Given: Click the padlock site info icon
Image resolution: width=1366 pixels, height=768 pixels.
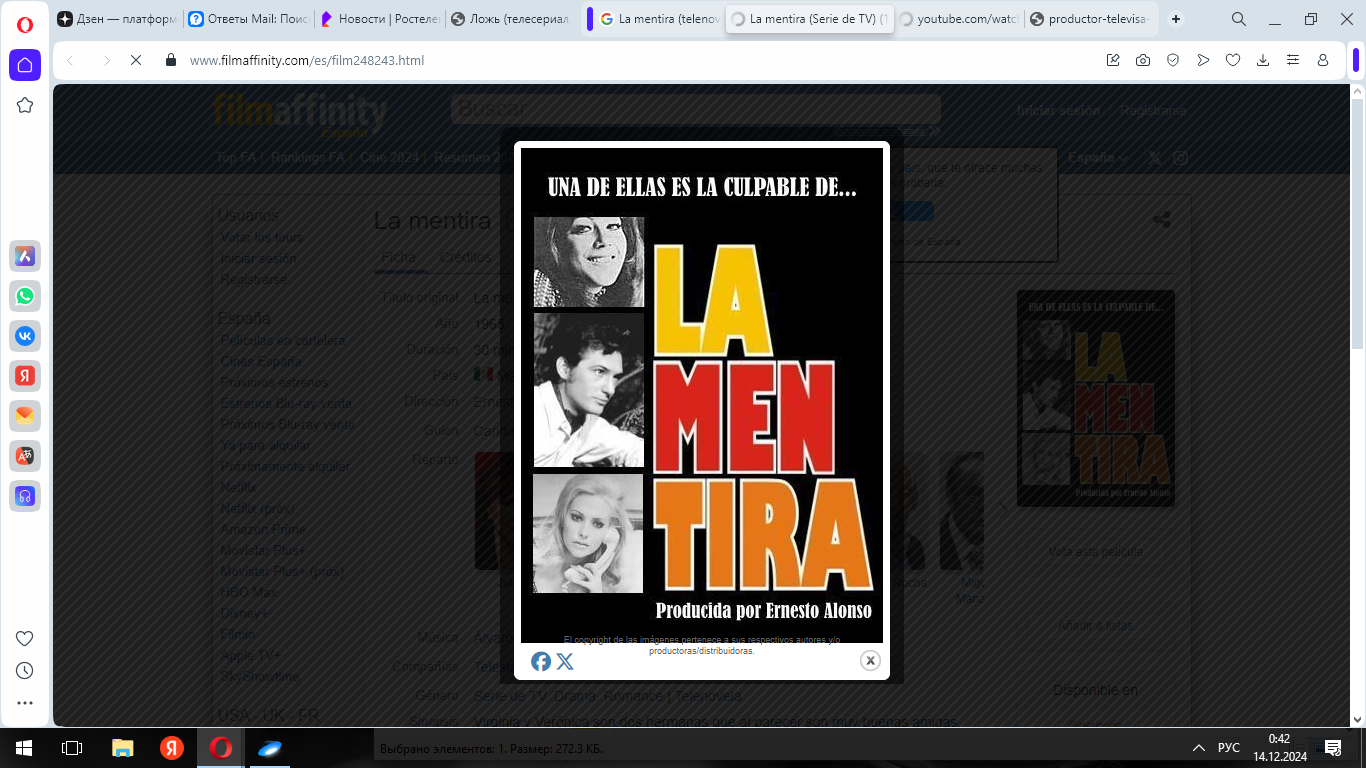Looking at the screenshot, I should 171,60.
